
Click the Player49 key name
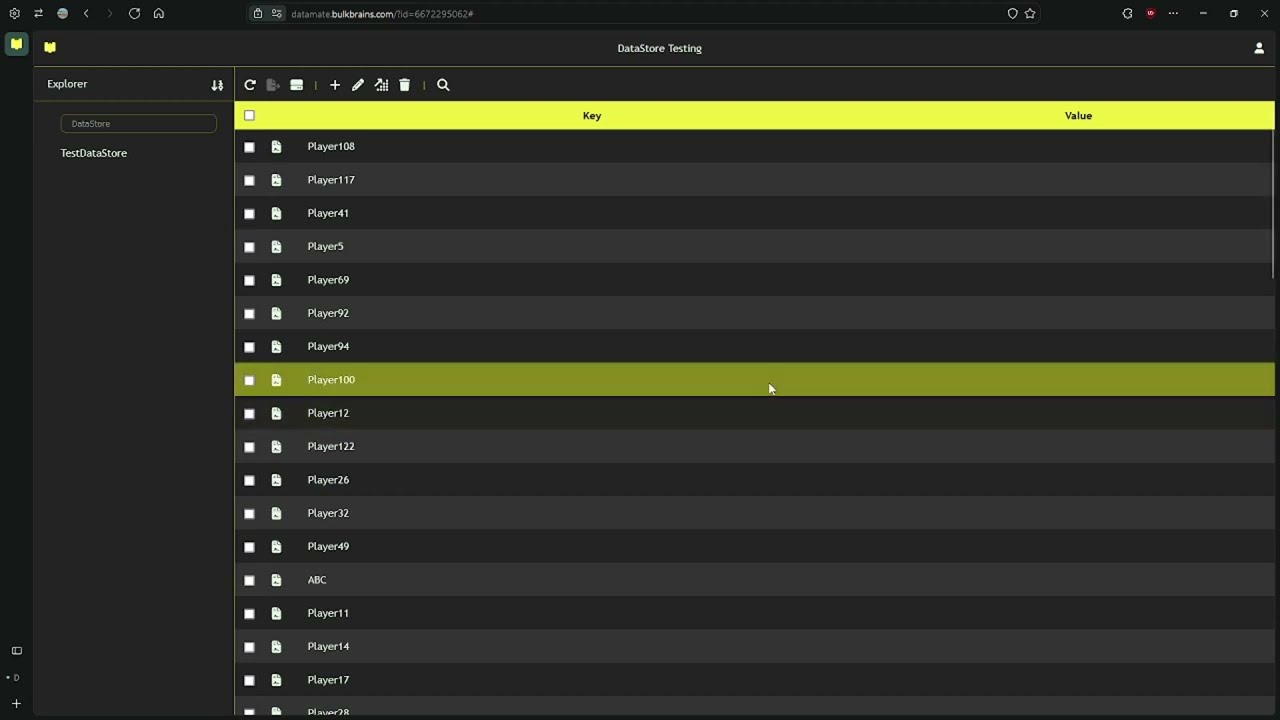point(328,546)
